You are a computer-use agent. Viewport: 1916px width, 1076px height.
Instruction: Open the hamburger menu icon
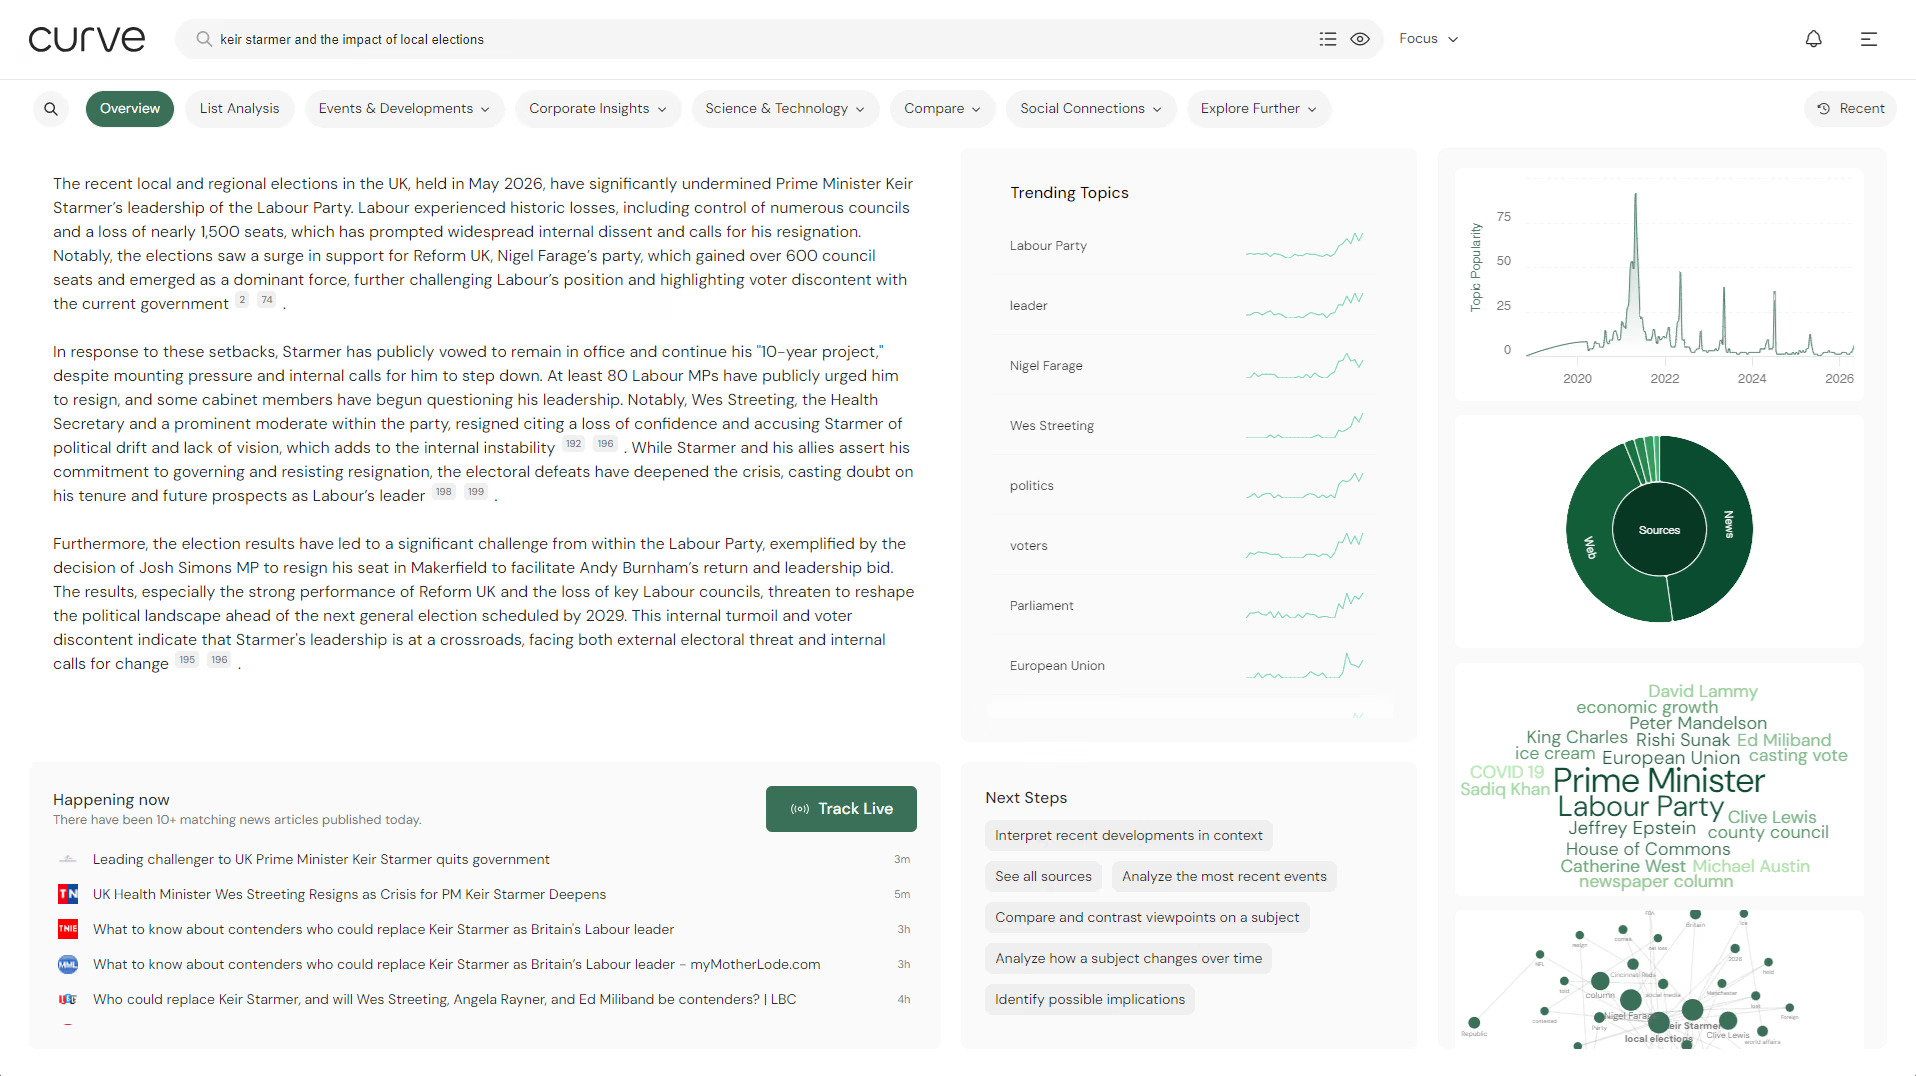pos(1868,39)
